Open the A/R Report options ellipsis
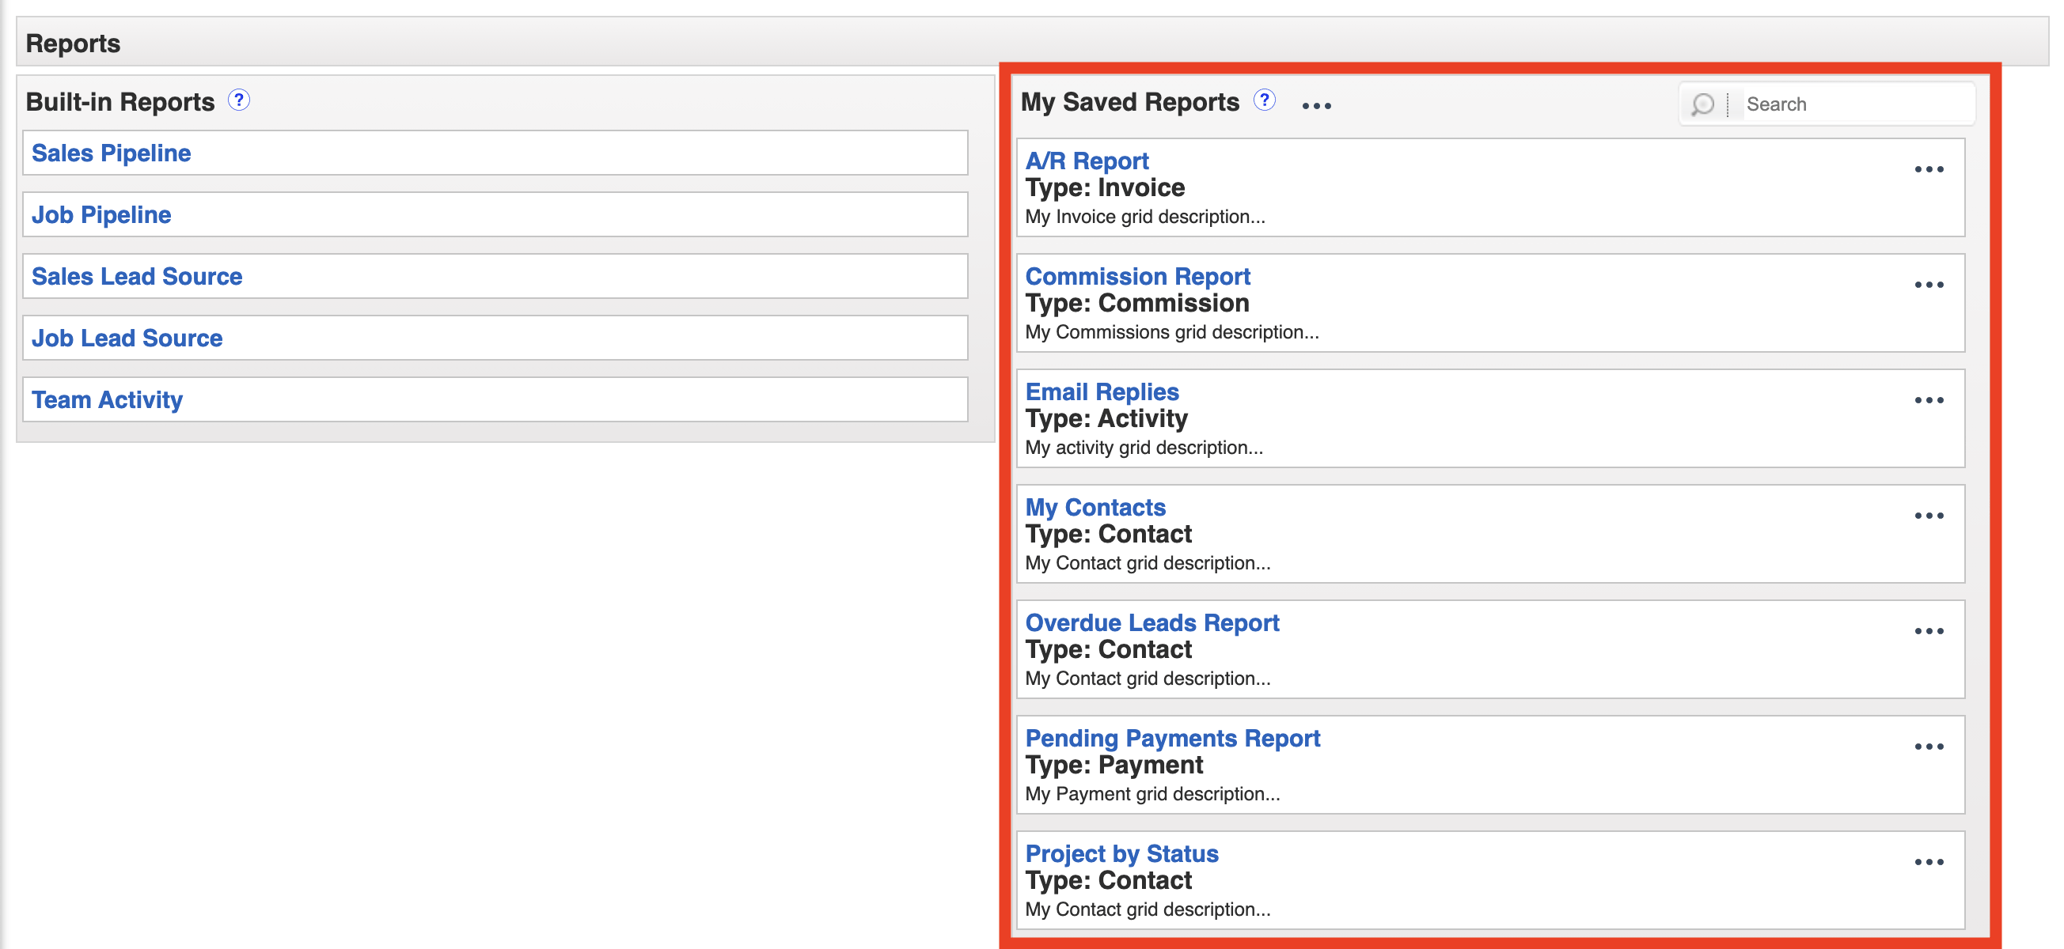Screen dimensions: 2064x949 point(1928,168)
